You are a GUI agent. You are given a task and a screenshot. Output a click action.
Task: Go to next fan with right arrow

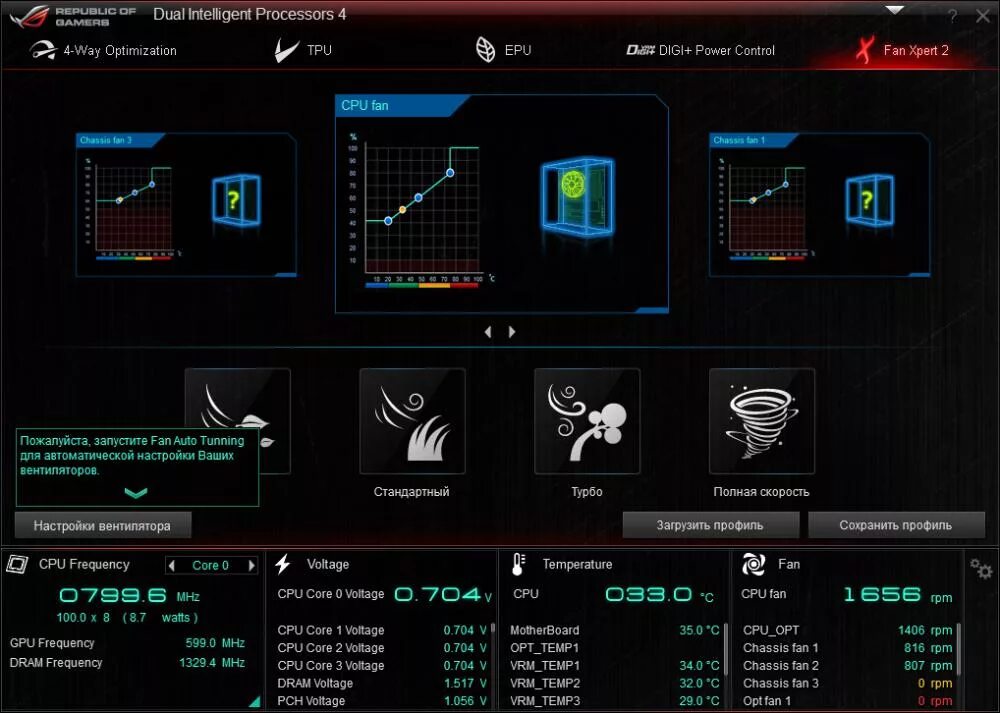click(511, 332)
